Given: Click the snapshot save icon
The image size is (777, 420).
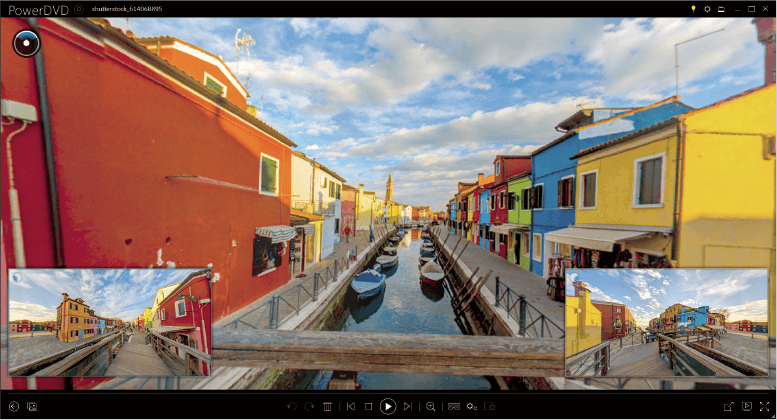Looking at the screenshot, I should pos(32,406).
